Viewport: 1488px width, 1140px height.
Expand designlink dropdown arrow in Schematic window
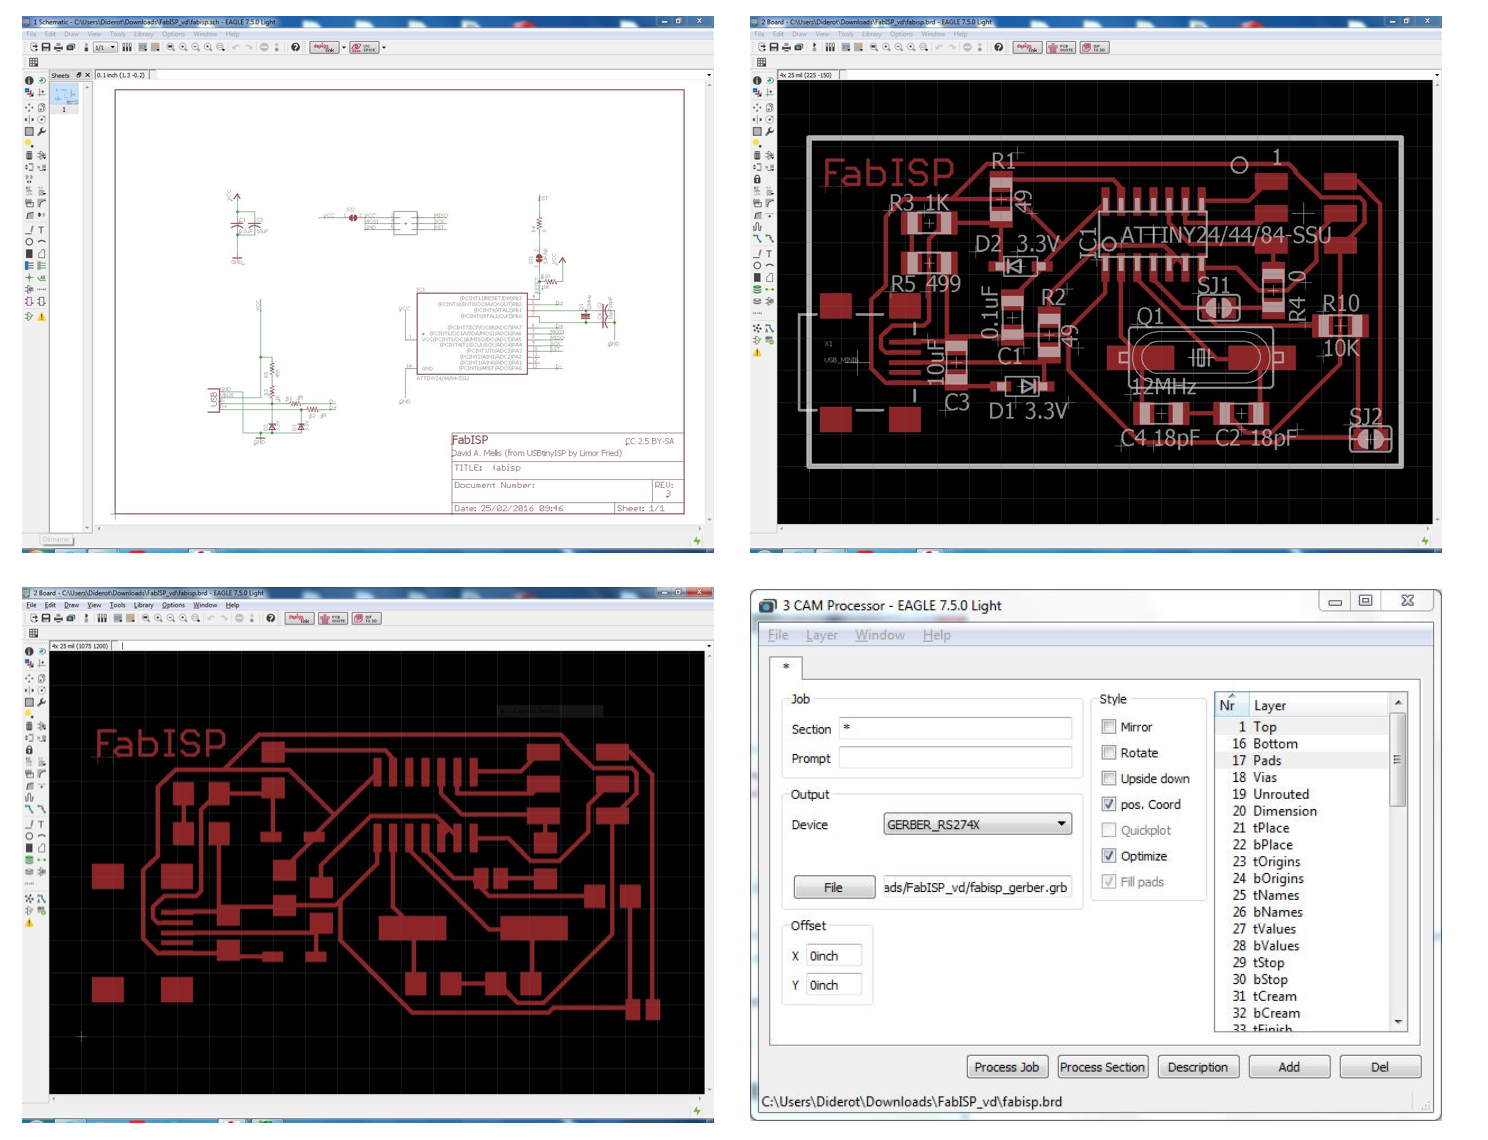pyautogui.click(x=344, y=47)
